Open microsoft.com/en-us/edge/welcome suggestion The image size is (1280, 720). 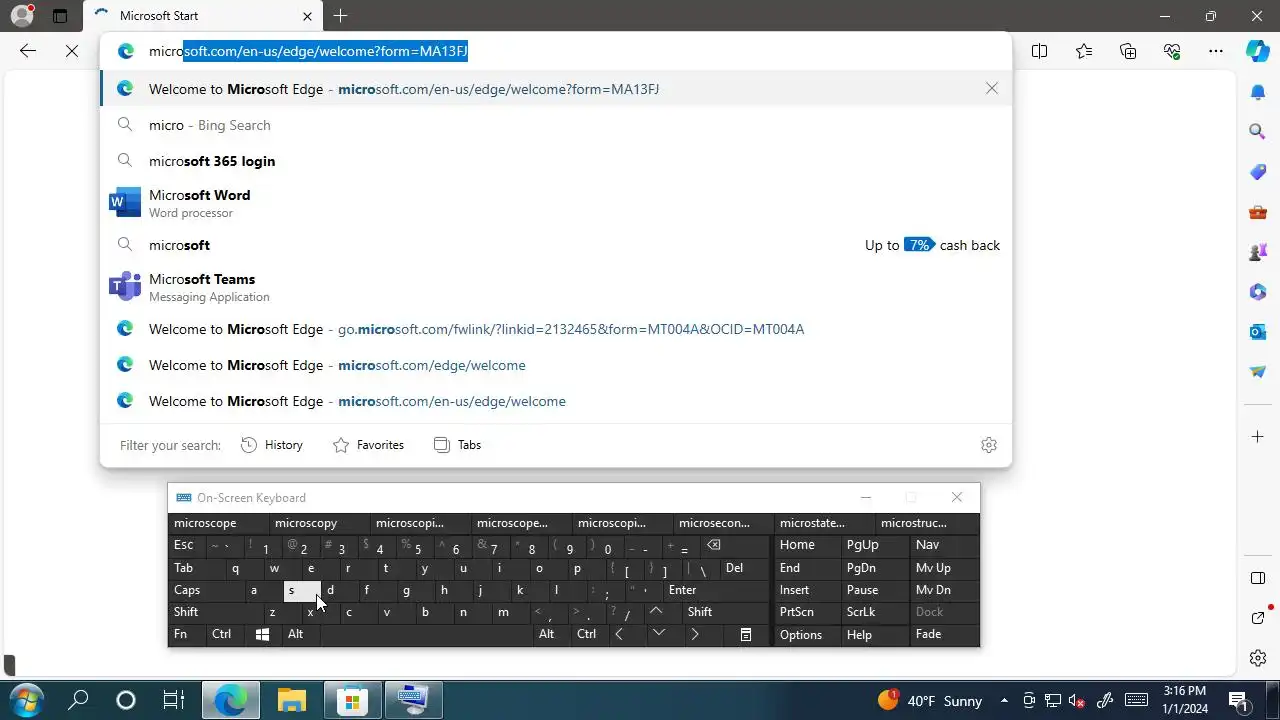(556, 401)
